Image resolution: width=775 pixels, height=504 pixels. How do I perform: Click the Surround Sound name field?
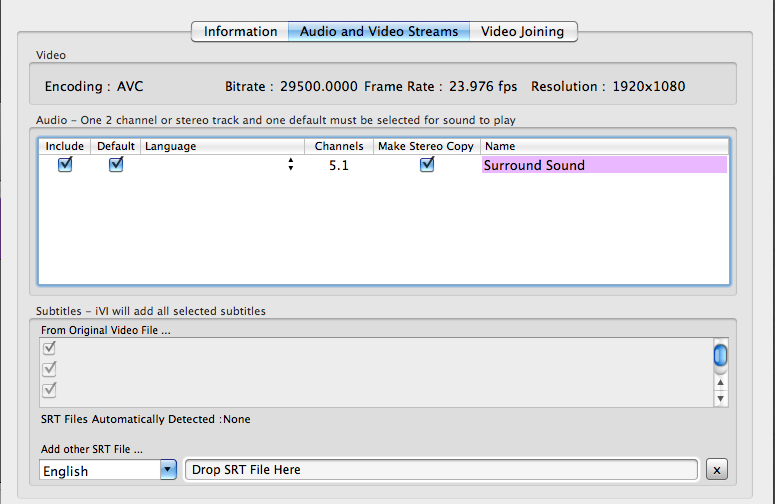click(x=604, y=165)
